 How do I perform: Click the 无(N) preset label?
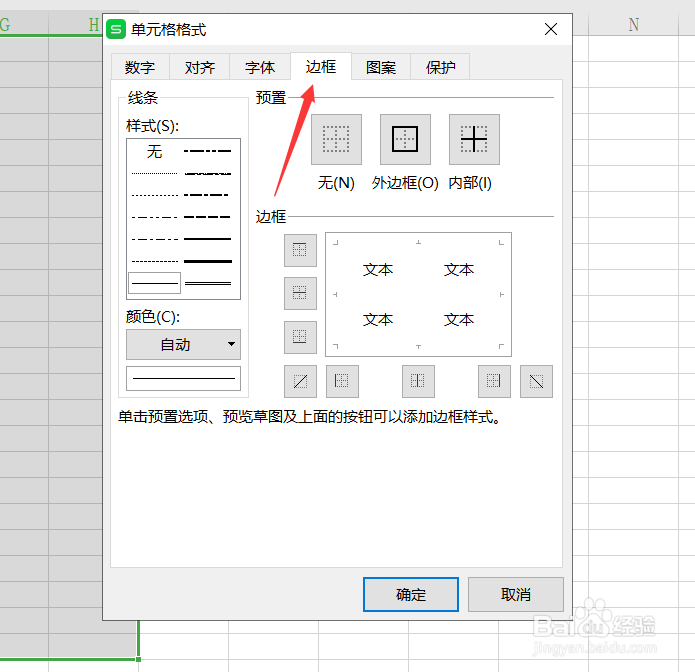coord(336,183)
